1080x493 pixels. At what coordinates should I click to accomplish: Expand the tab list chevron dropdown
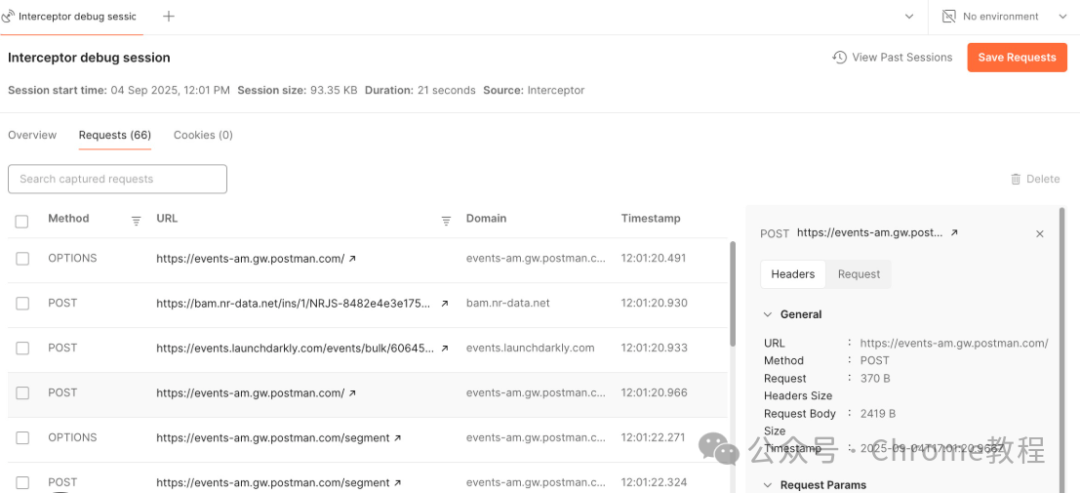[909, 17]
